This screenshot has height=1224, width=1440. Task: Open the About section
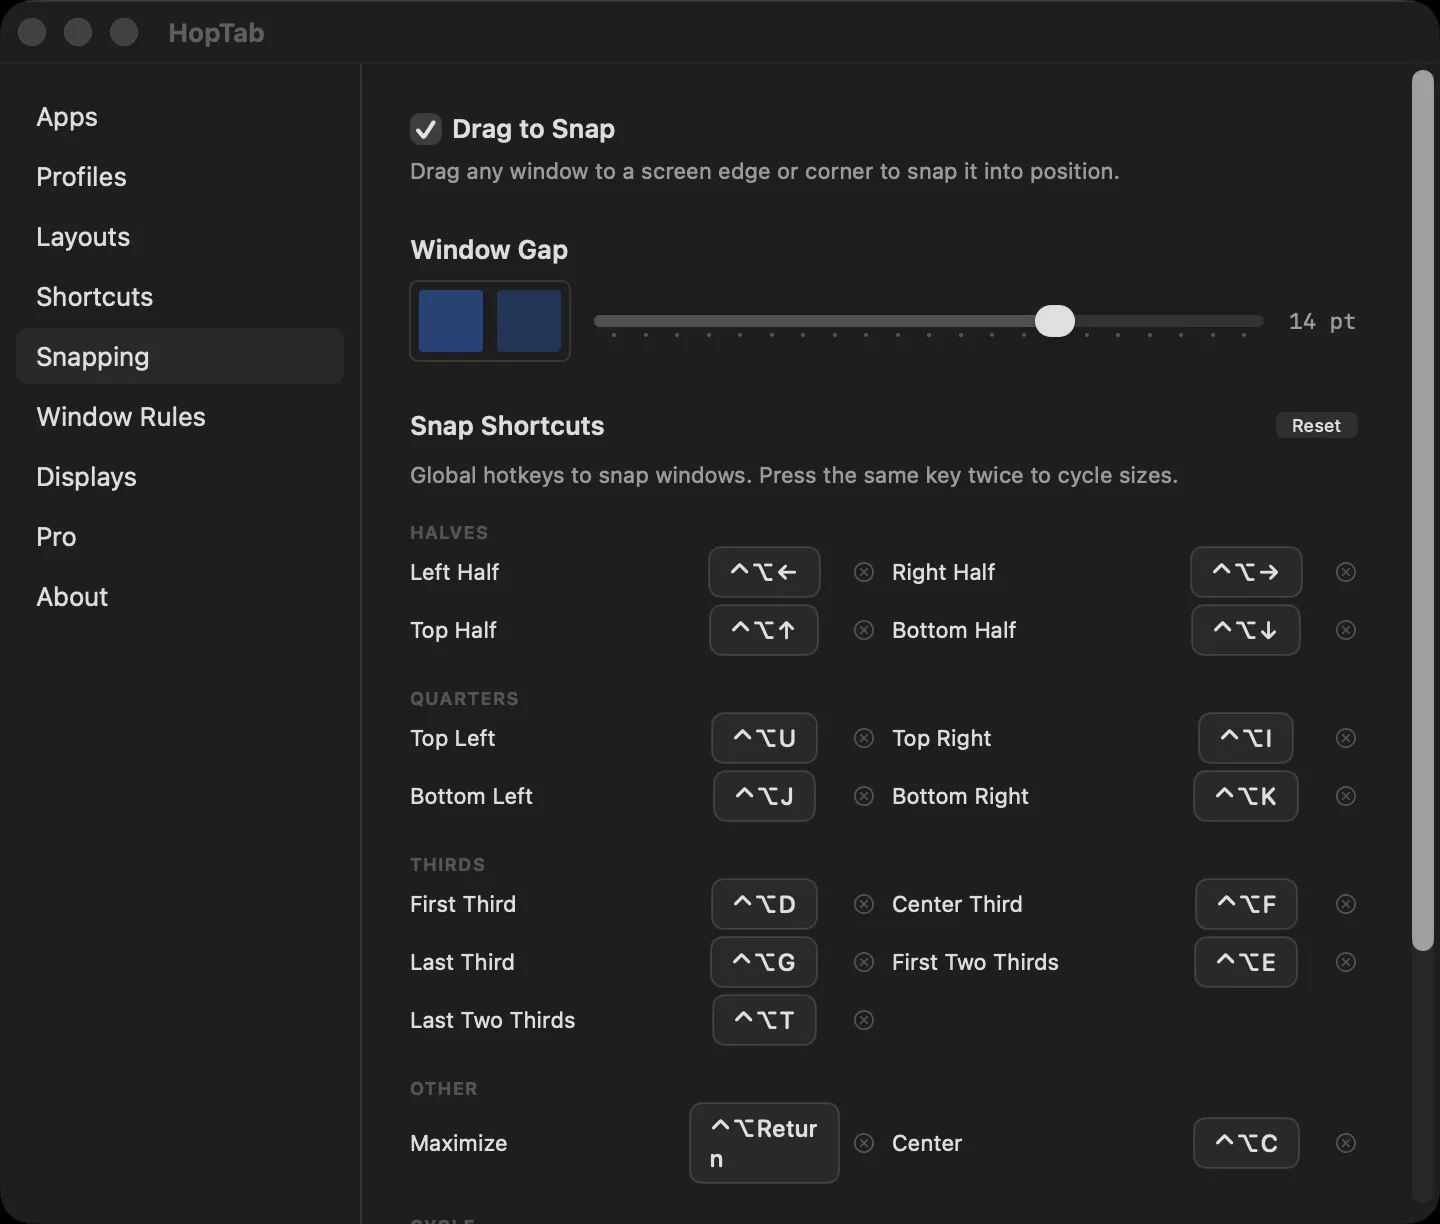180,597
